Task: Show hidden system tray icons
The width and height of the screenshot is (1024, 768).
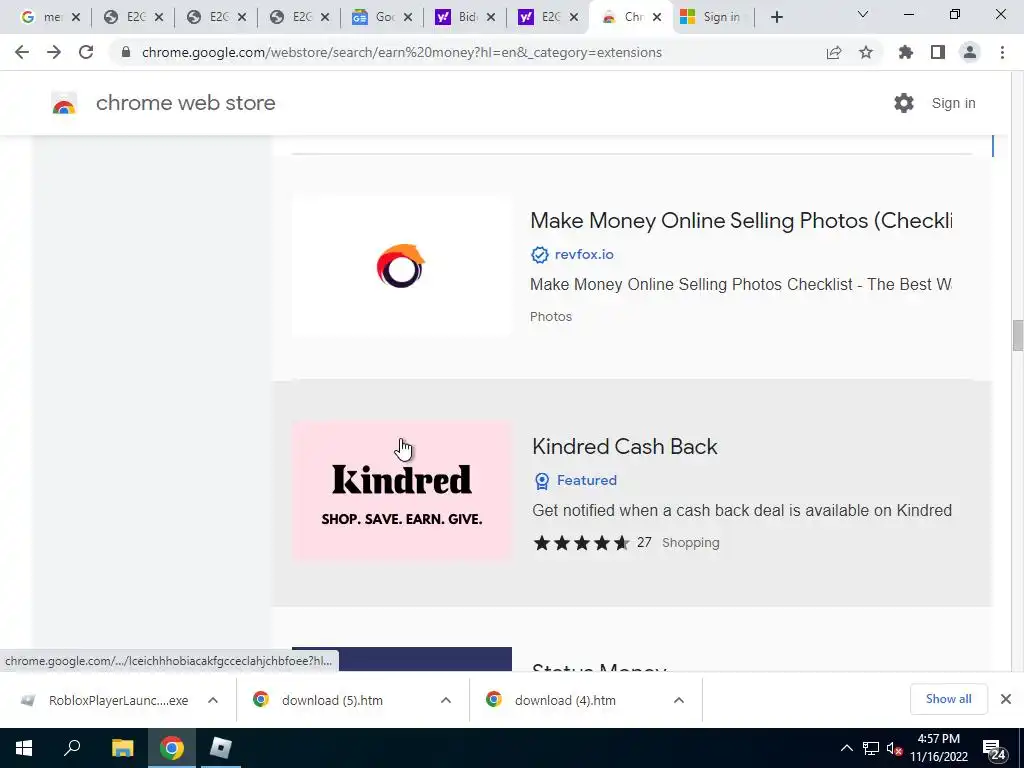Action: (x=846, y=748)
